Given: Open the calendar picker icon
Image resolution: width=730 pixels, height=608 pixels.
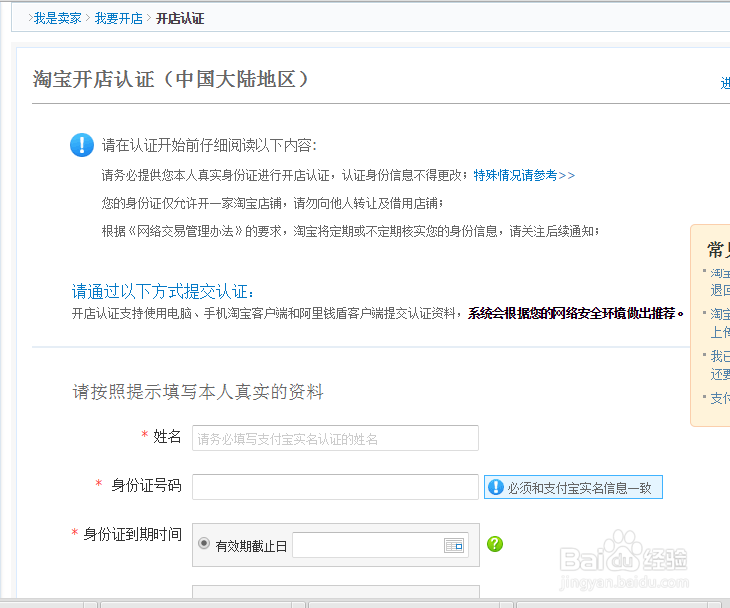Looking at the screenshot, I should coord(453,545).
